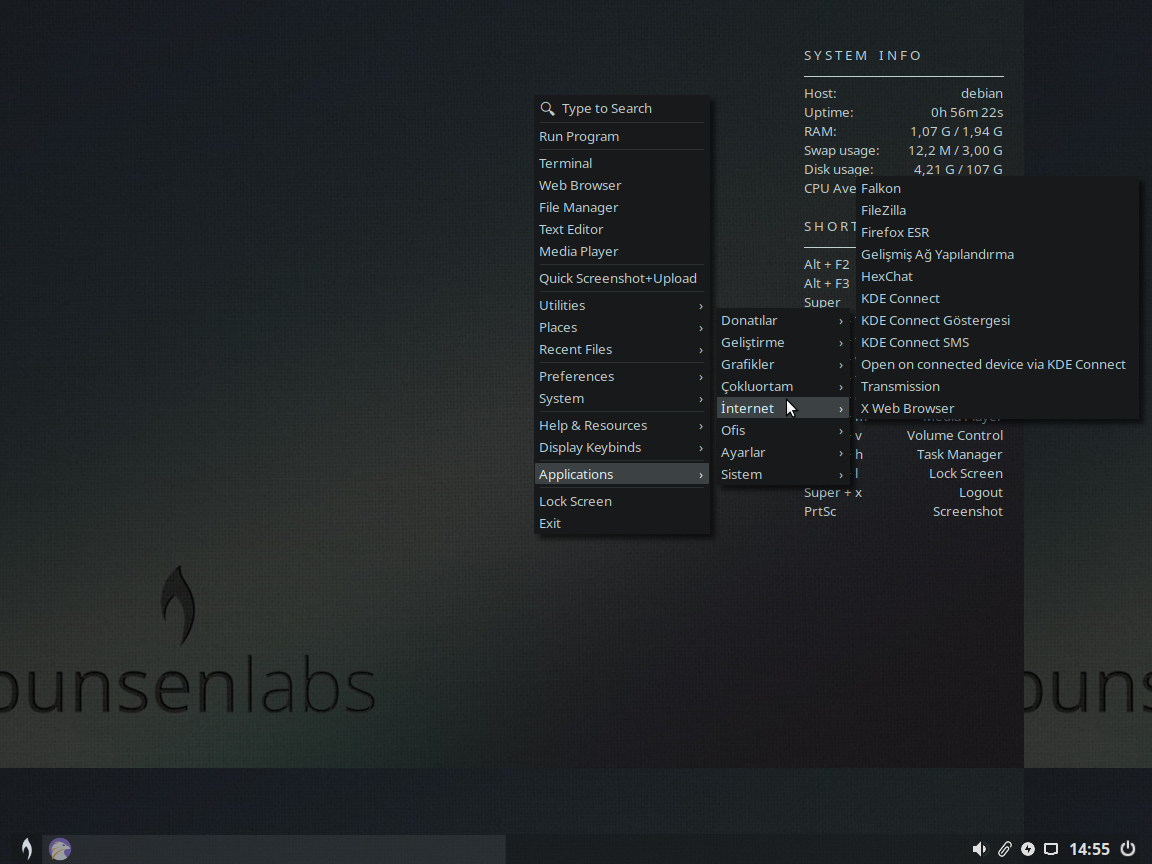Open the Applications submenu
The width and height of the screenshot is (1152, 864).
622,475
